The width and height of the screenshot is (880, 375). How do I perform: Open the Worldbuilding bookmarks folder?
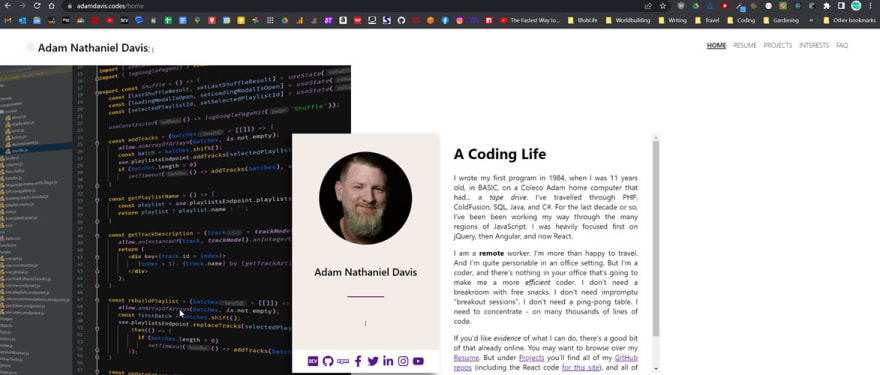pyautogui.click(x=627, y=20)
